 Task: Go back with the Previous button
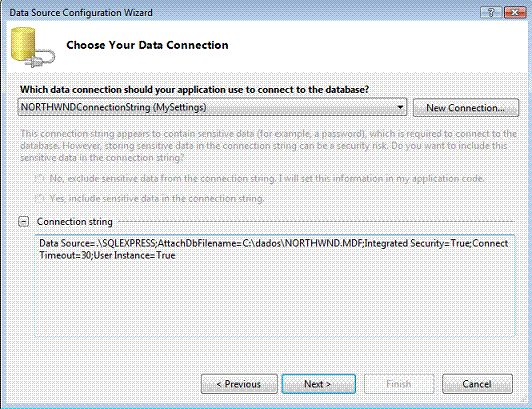click(x=239, y=384)
